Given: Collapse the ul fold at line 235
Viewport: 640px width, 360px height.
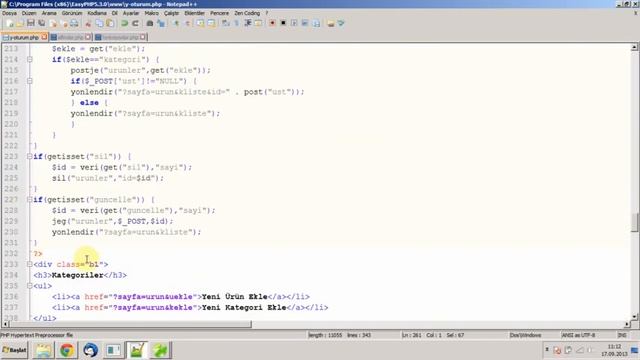Looking at the screenshot, I should pos(29,286).
